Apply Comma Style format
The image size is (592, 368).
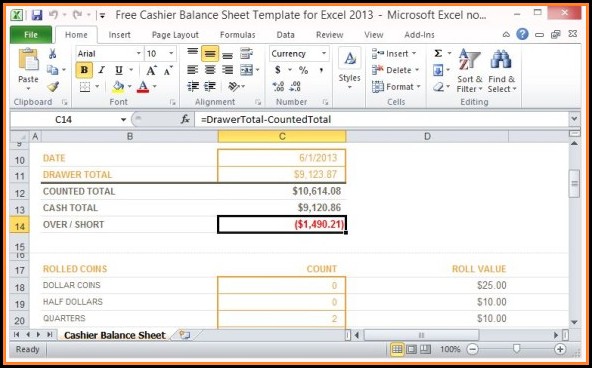pos(321,70)
